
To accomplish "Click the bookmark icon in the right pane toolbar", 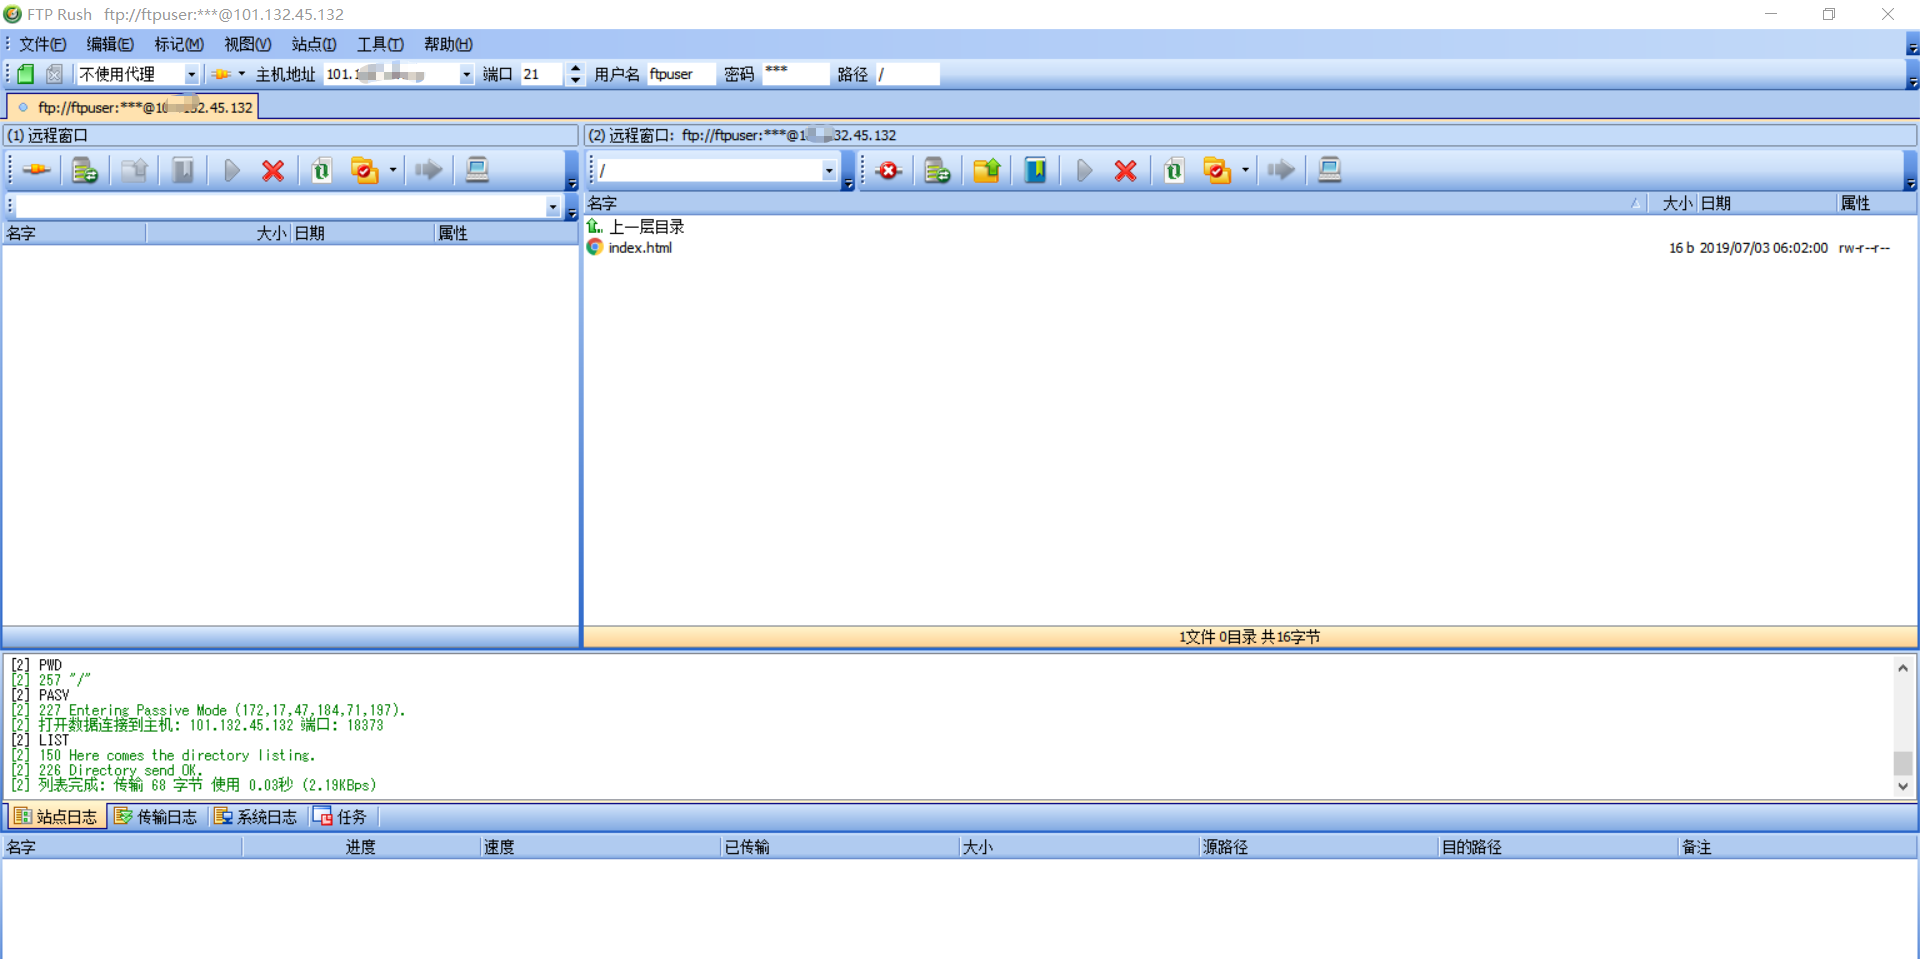I will (x=1035, y=171).
